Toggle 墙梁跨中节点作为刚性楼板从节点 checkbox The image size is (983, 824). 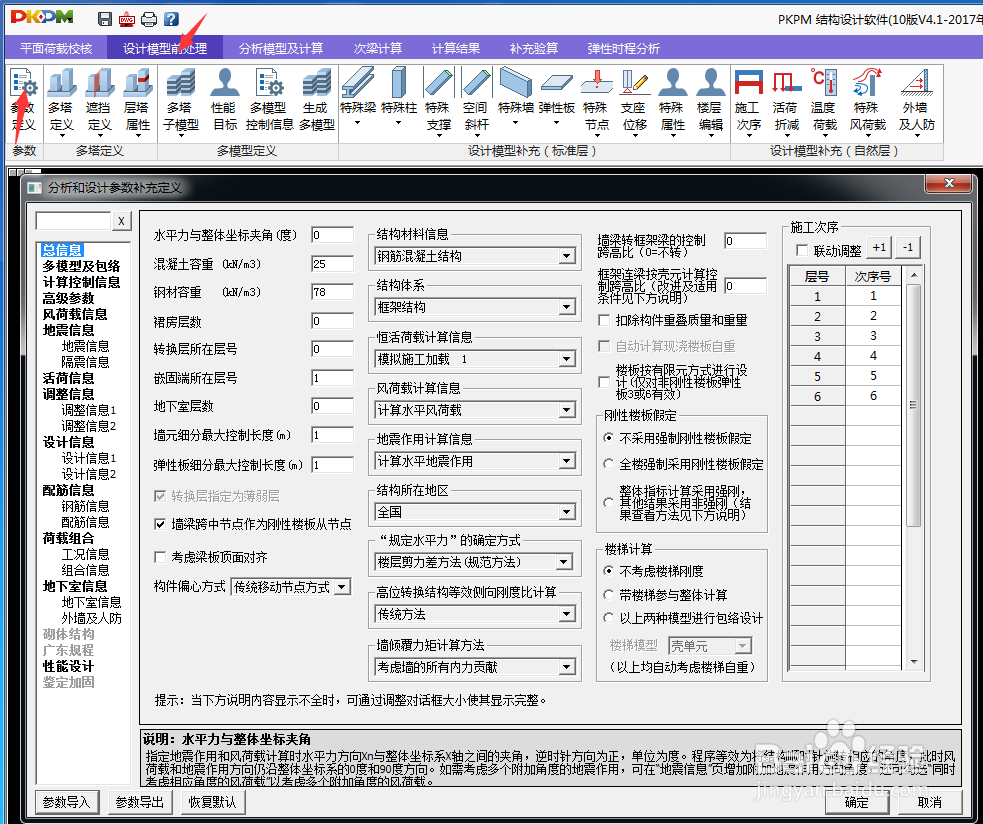click(x=160, y=524)
